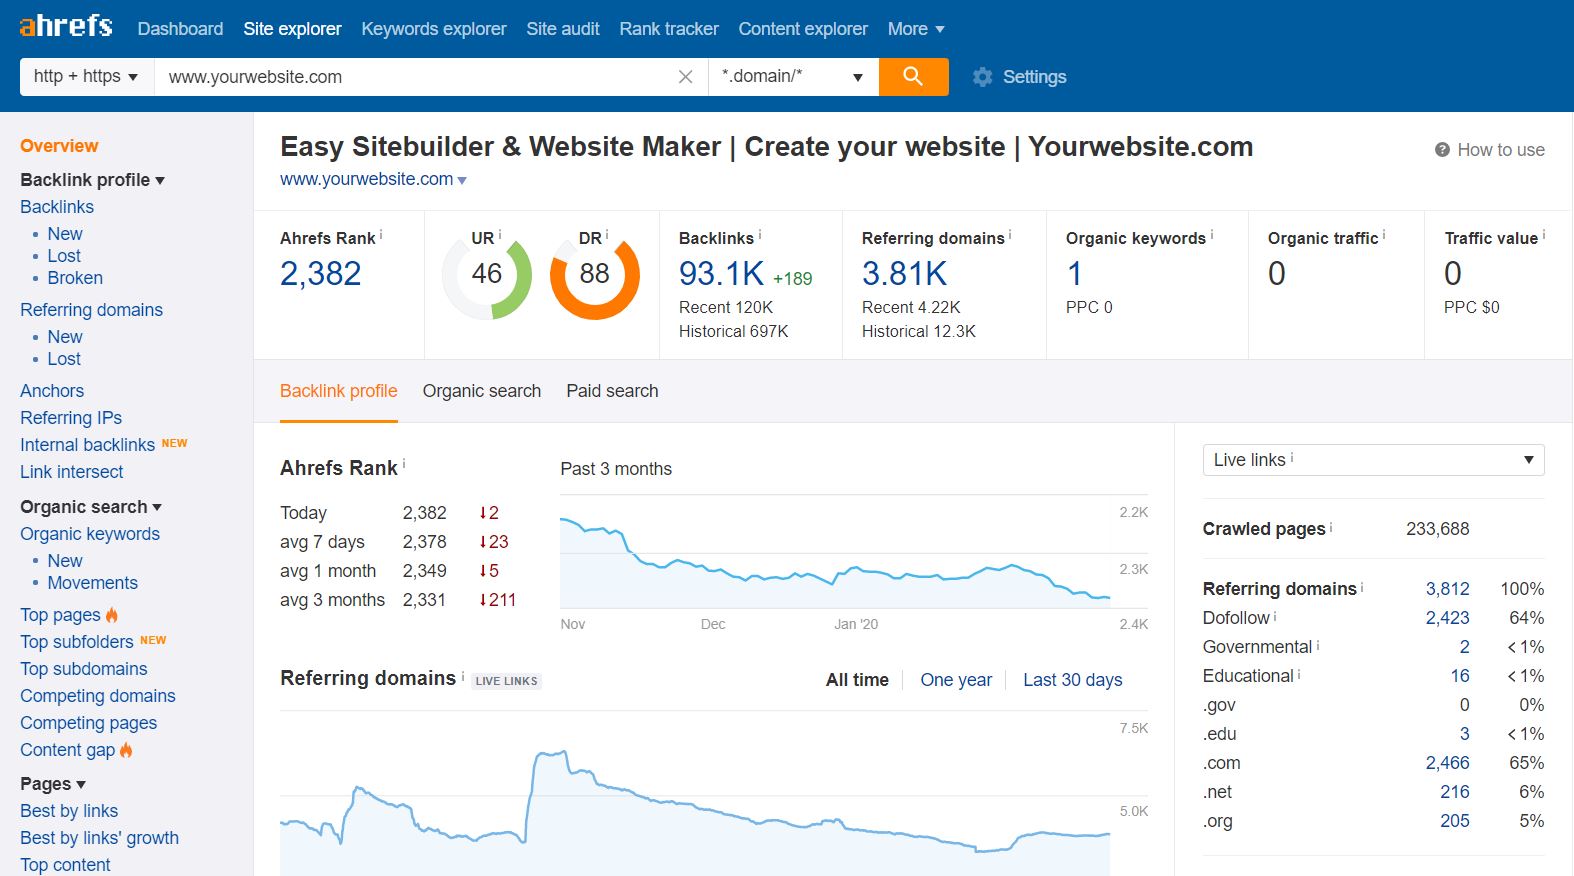Open Competing pages in the sidebar
Image resolution: width=1574 pixels, height=876 pixels.
(x=89, y=723)
